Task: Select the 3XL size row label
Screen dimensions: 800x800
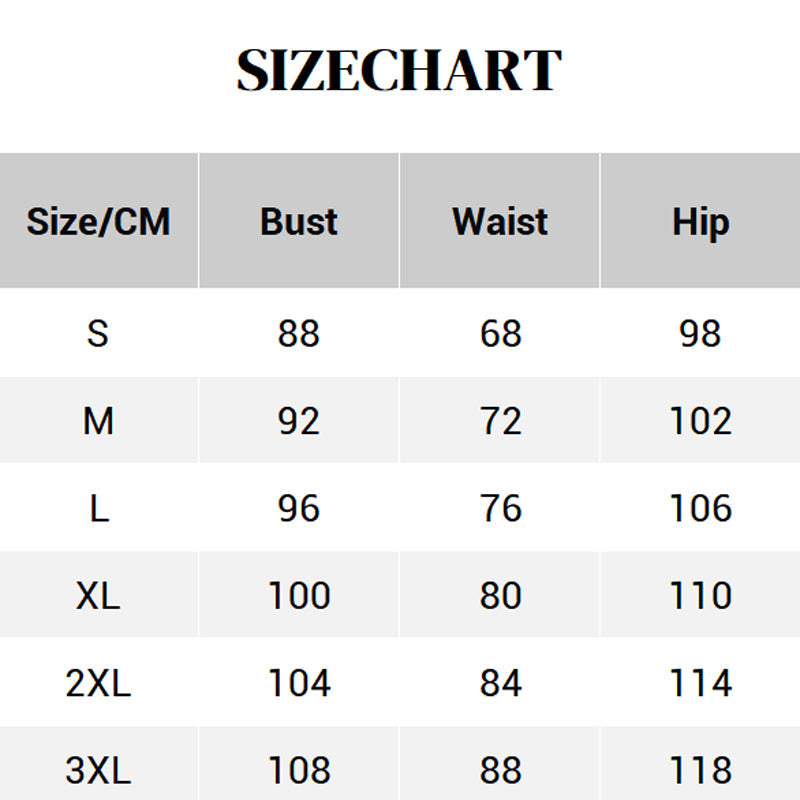Action: pyautogui.click(x=98, y=770)
